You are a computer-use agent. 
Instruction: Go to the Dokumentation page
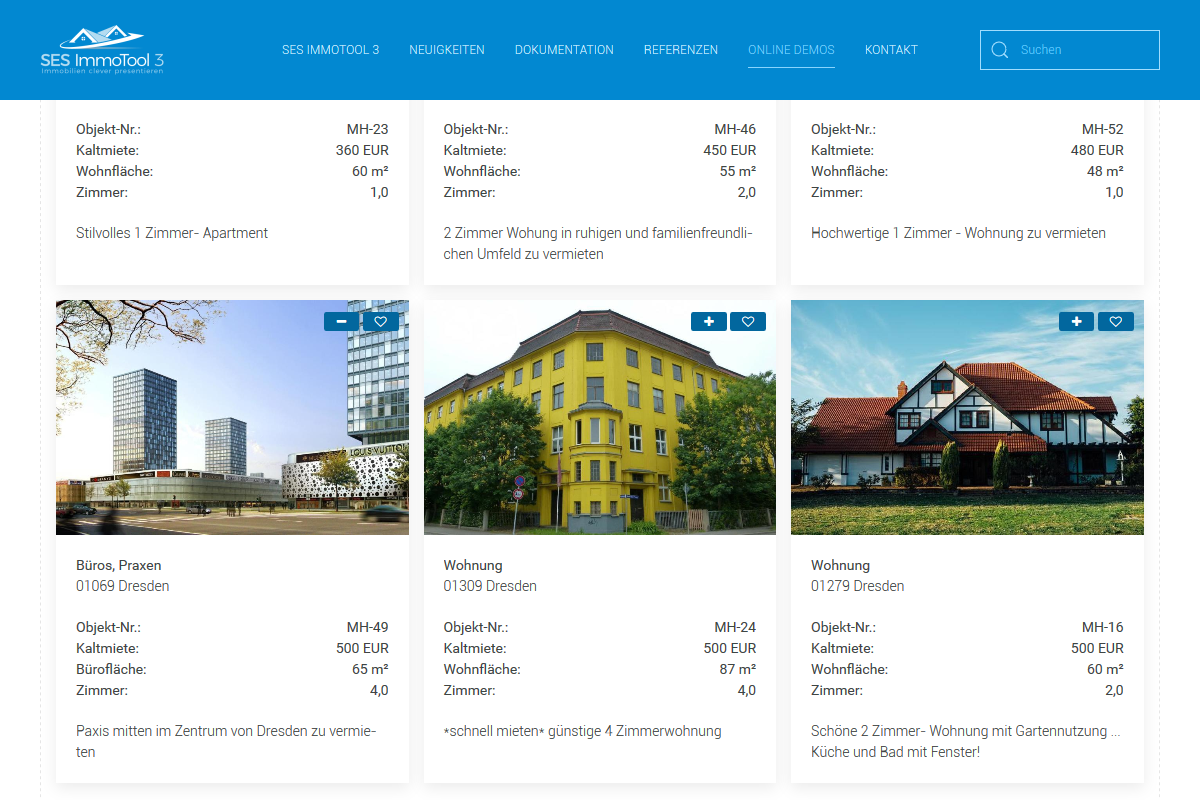coord(564,50)
